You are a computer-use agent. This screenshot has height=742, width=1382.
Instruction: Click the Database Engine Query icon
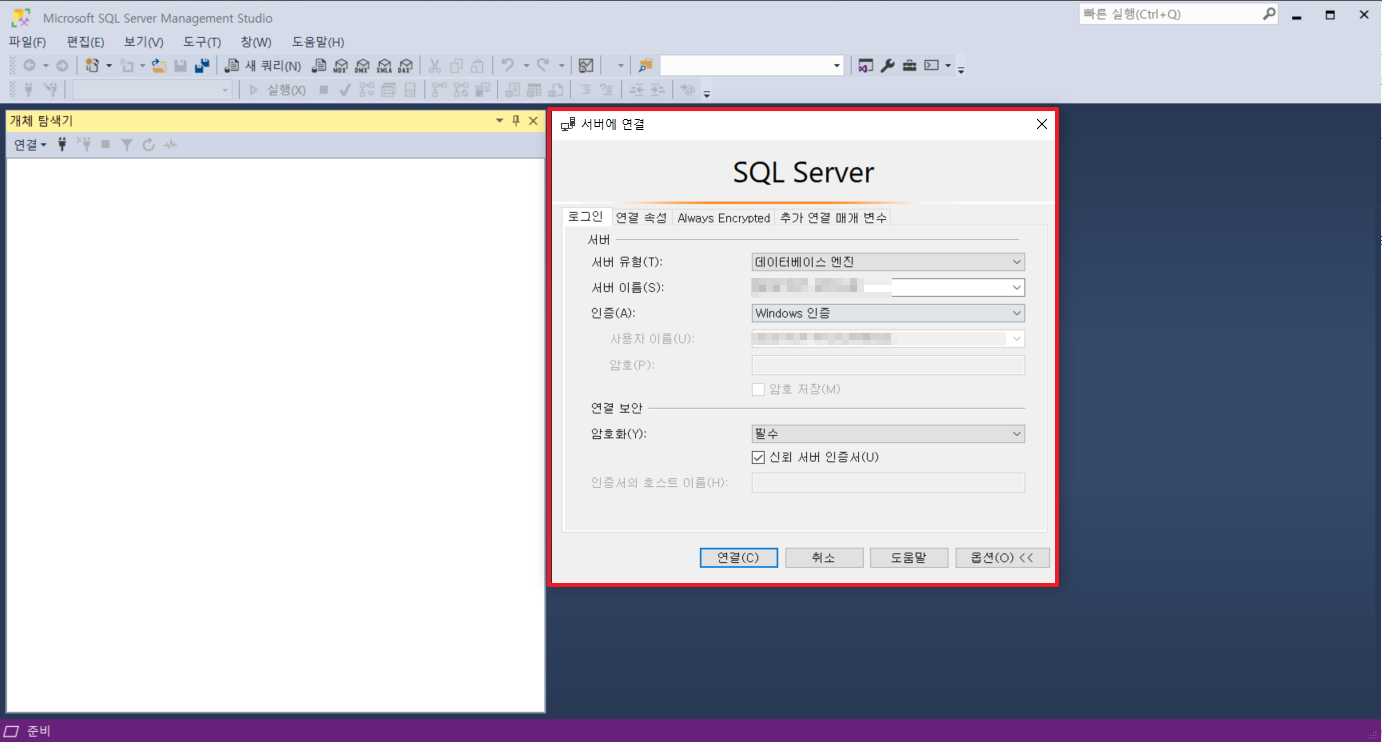tap(319, 66)
